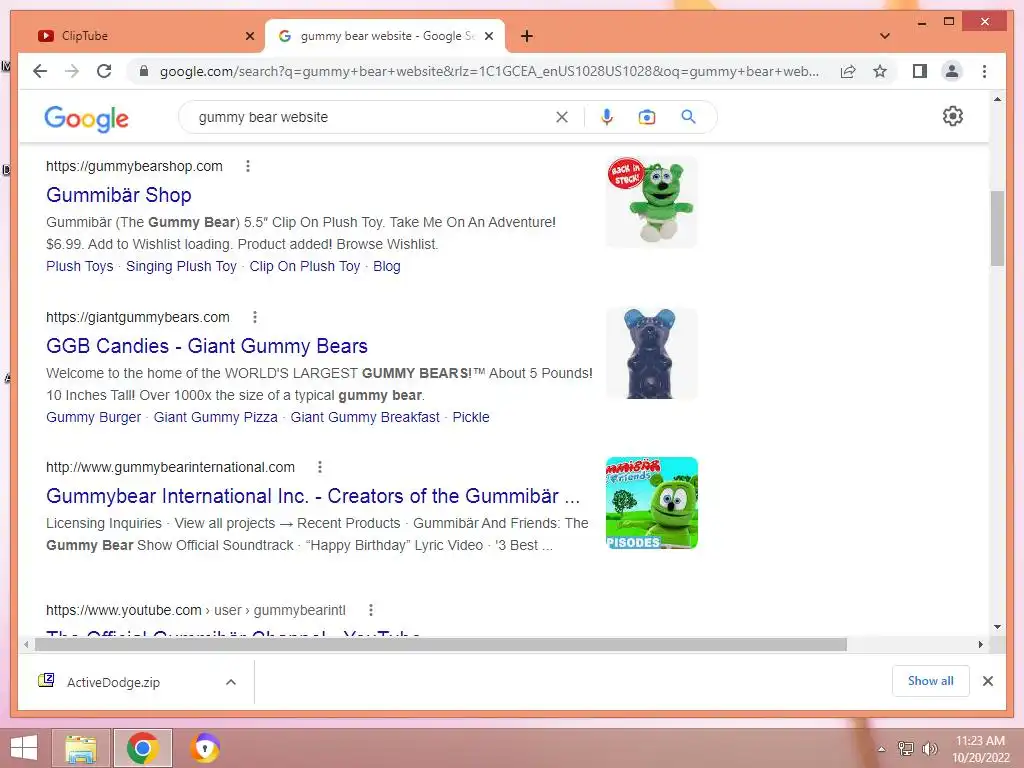Search by image with camera icon
Image resolution: width=1024 pixels, height=768 pixels.
coord(647,117)
